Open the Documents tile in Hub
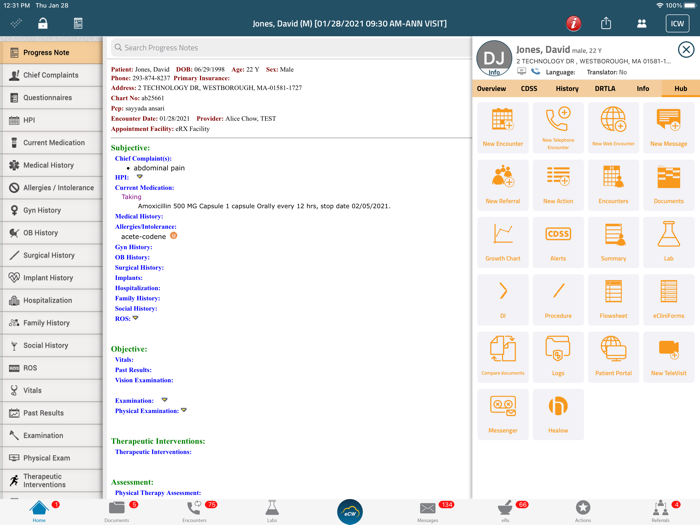700x525 pixels. 669,185
